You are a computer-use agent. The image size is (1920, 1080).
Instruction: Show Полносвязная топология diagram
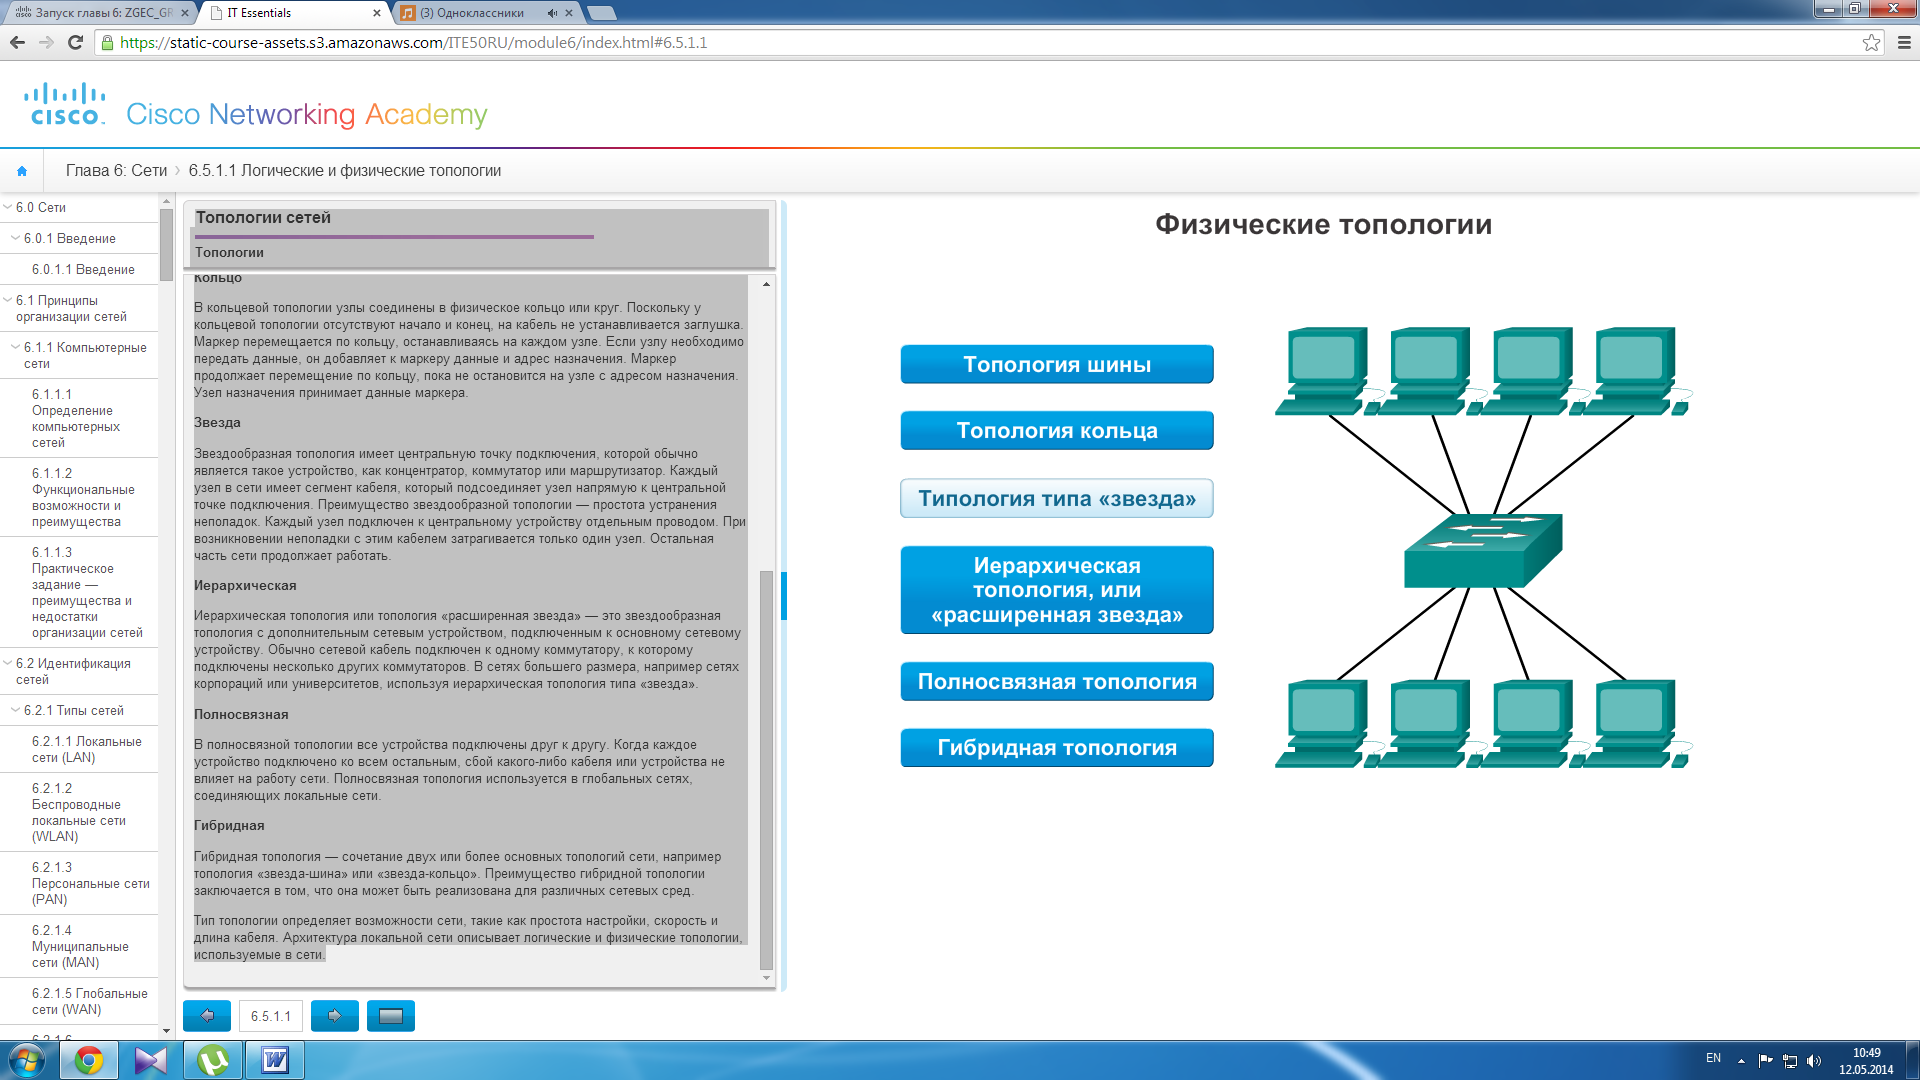(x=1057, y=682)
